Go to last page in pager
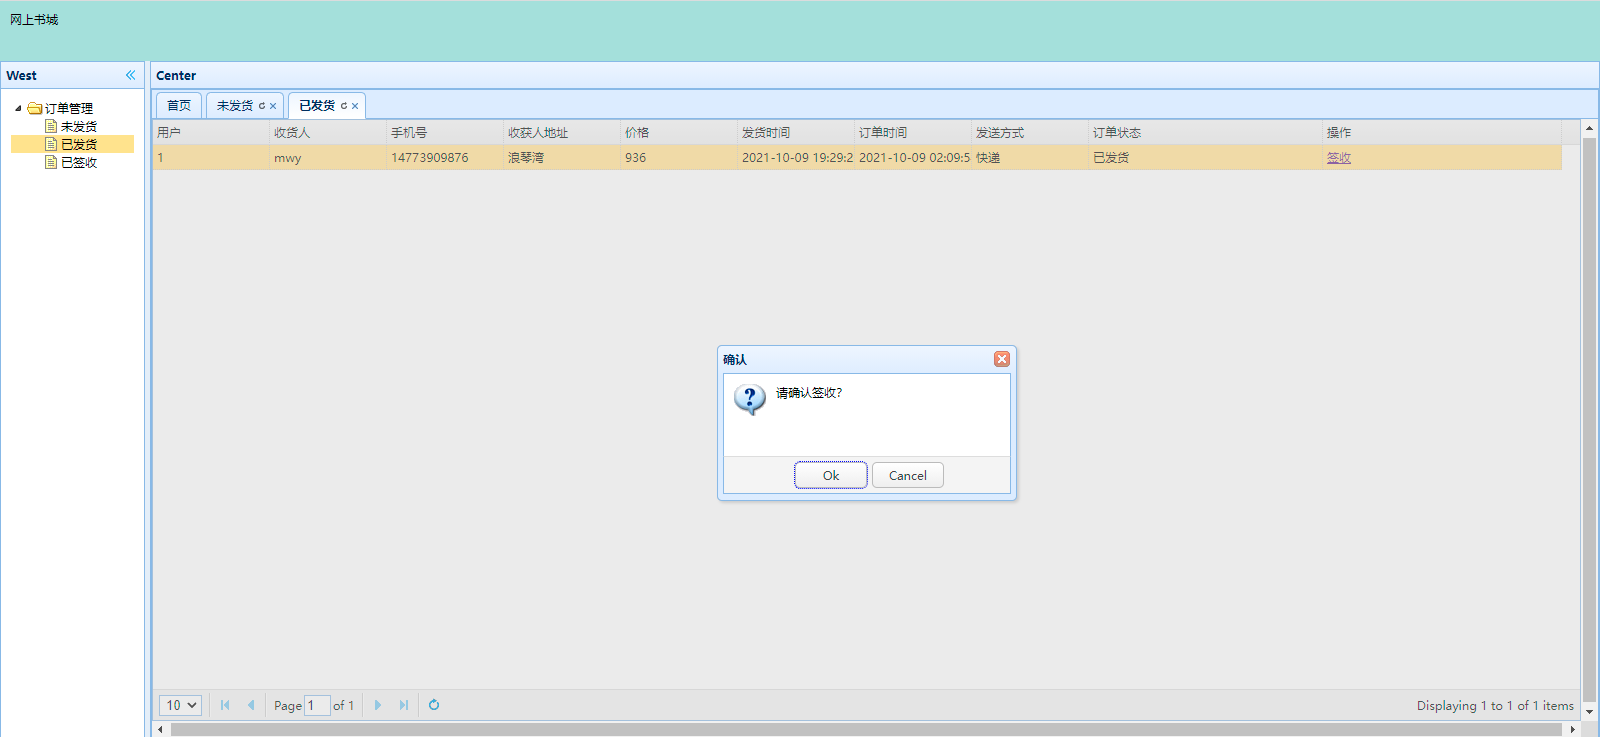 pyautogui.click(x=404, y=705)
